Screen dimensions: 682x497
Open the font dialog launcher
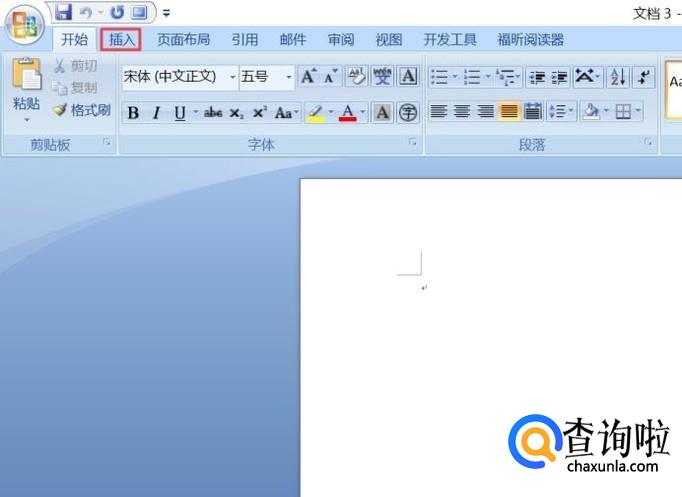412,142
